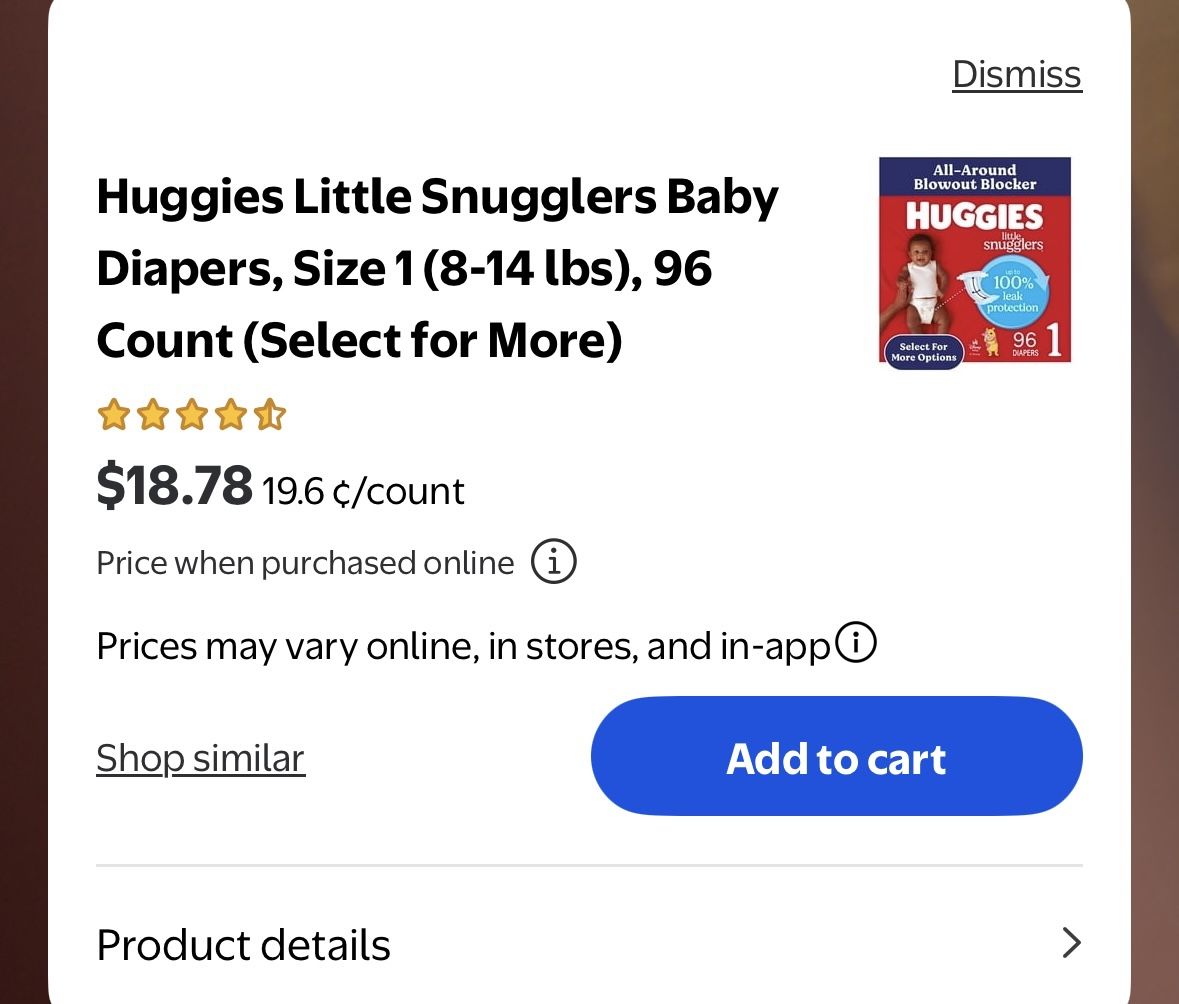Expand Product details with the right chevron
The height and width of the screenshot is (1004, 1179).
click(x=1071, y=943)
